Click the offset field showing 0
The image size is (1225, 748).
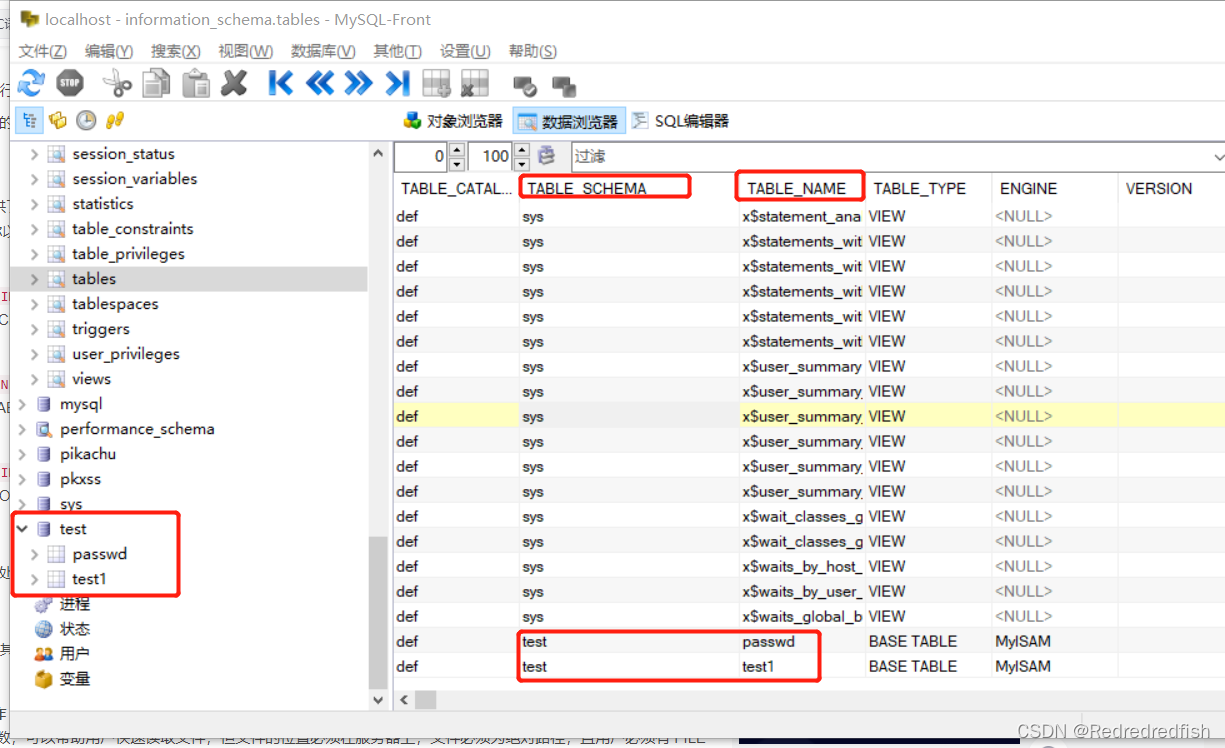pos(422,156)
